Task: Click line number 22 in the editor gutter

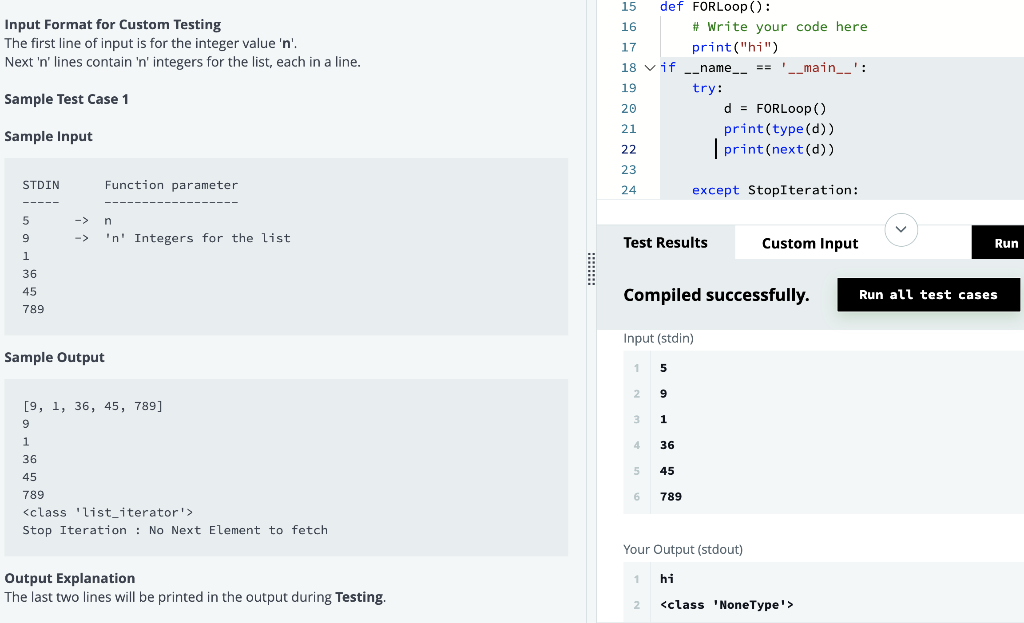Action: coord(628,148)
